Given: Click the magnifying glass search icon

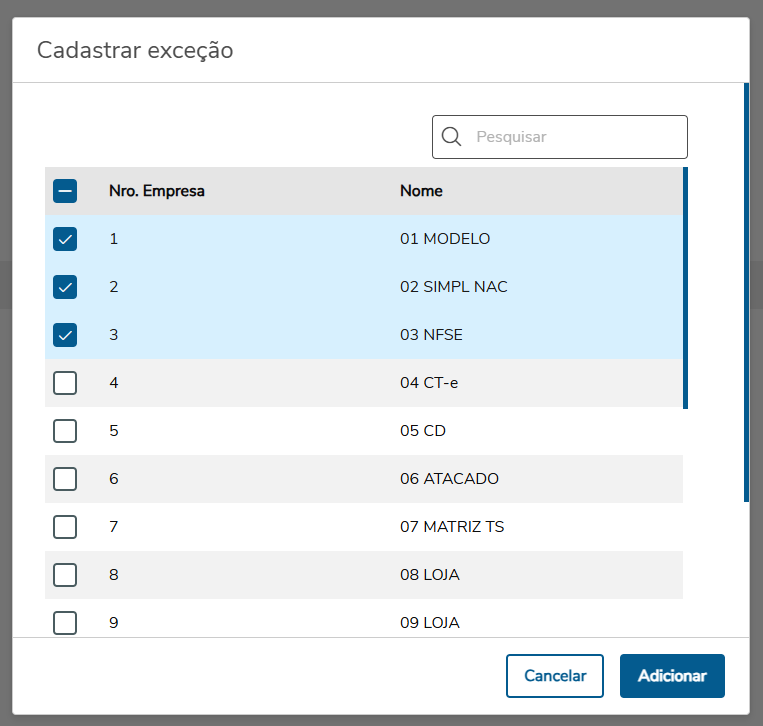Looking at the screenshot, I should tap(451, 137).
